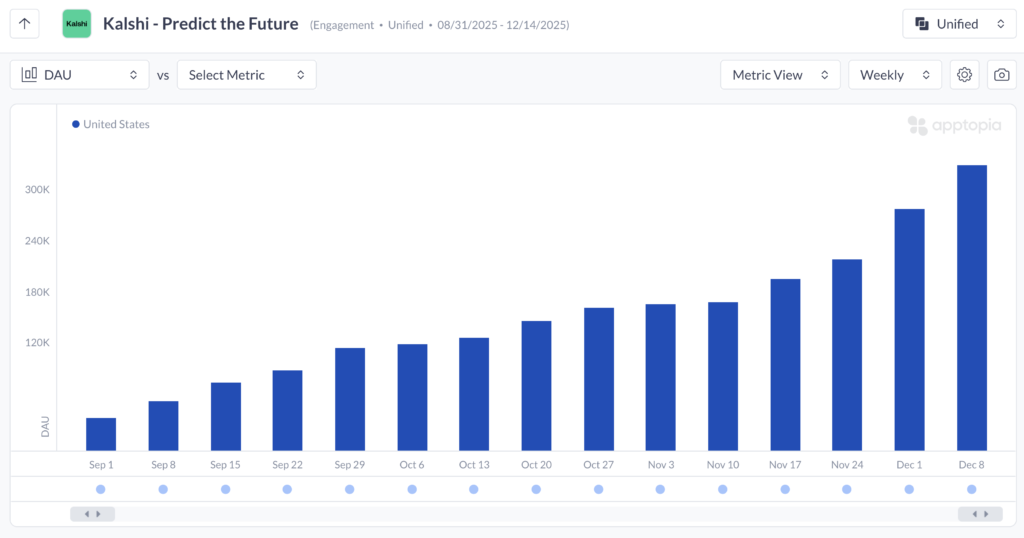
Task: Open the Weekly interval dropdown
Action: click(x=894, y=75)
